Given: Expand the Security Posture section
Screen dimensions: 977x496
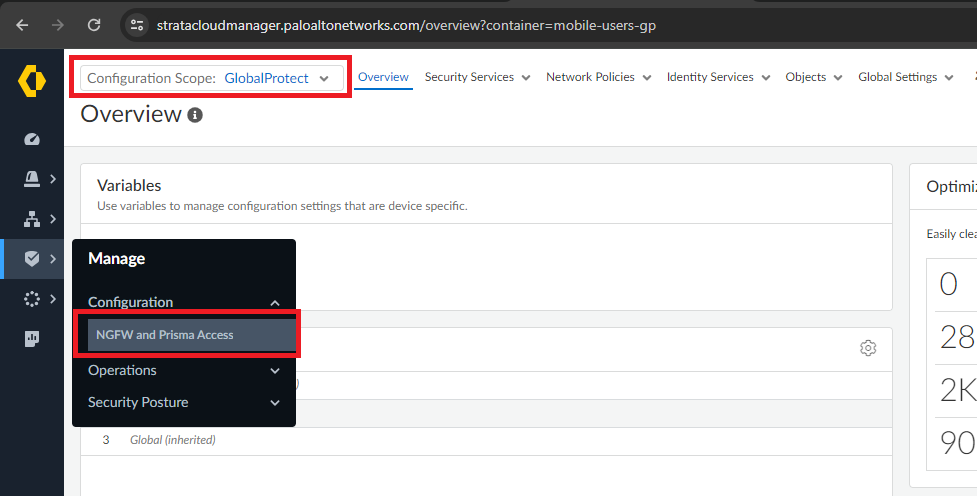Looking at the screenshot, I should point(184,403).
